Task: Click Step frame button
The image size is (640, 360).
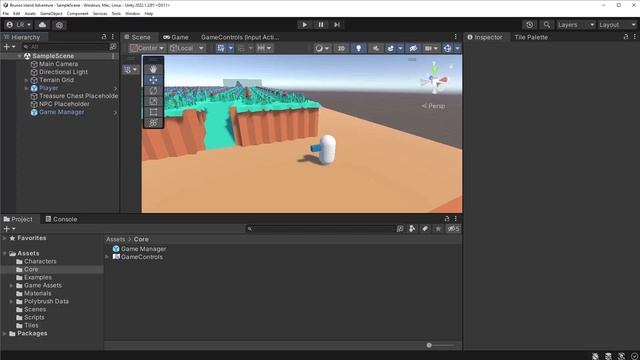Action: (337, 25)
